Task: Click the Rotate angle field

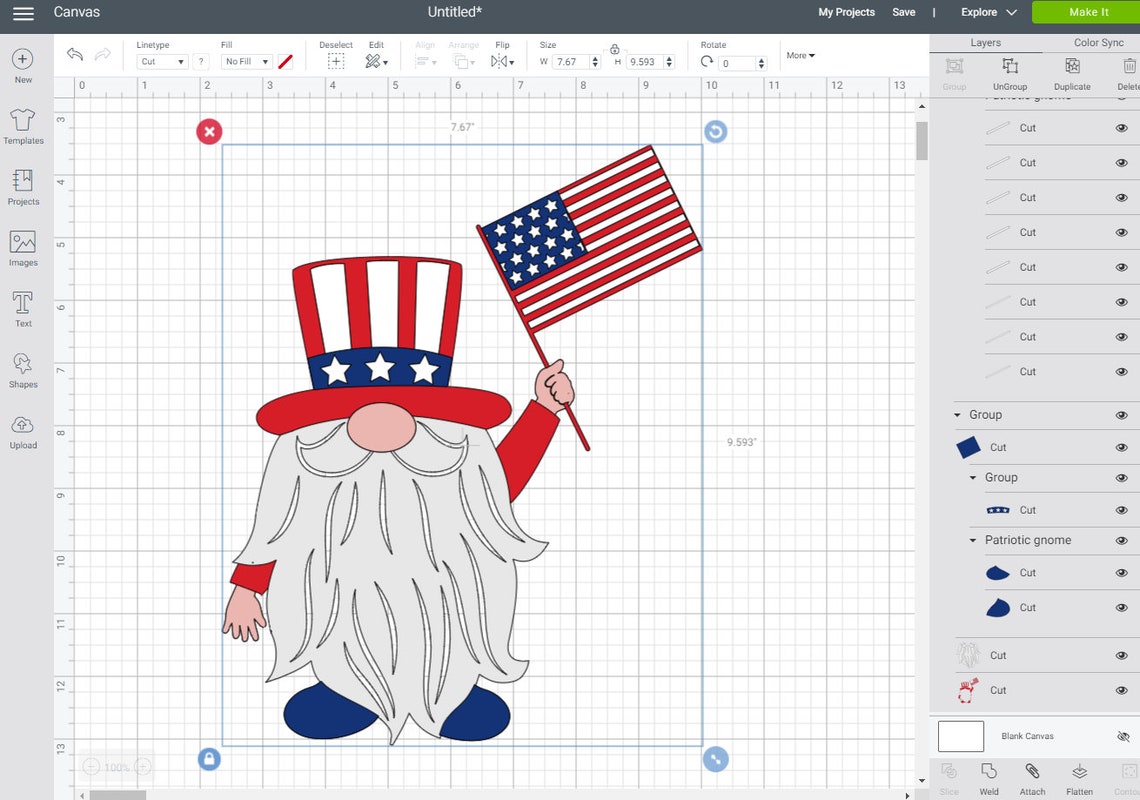Action: 737,63
